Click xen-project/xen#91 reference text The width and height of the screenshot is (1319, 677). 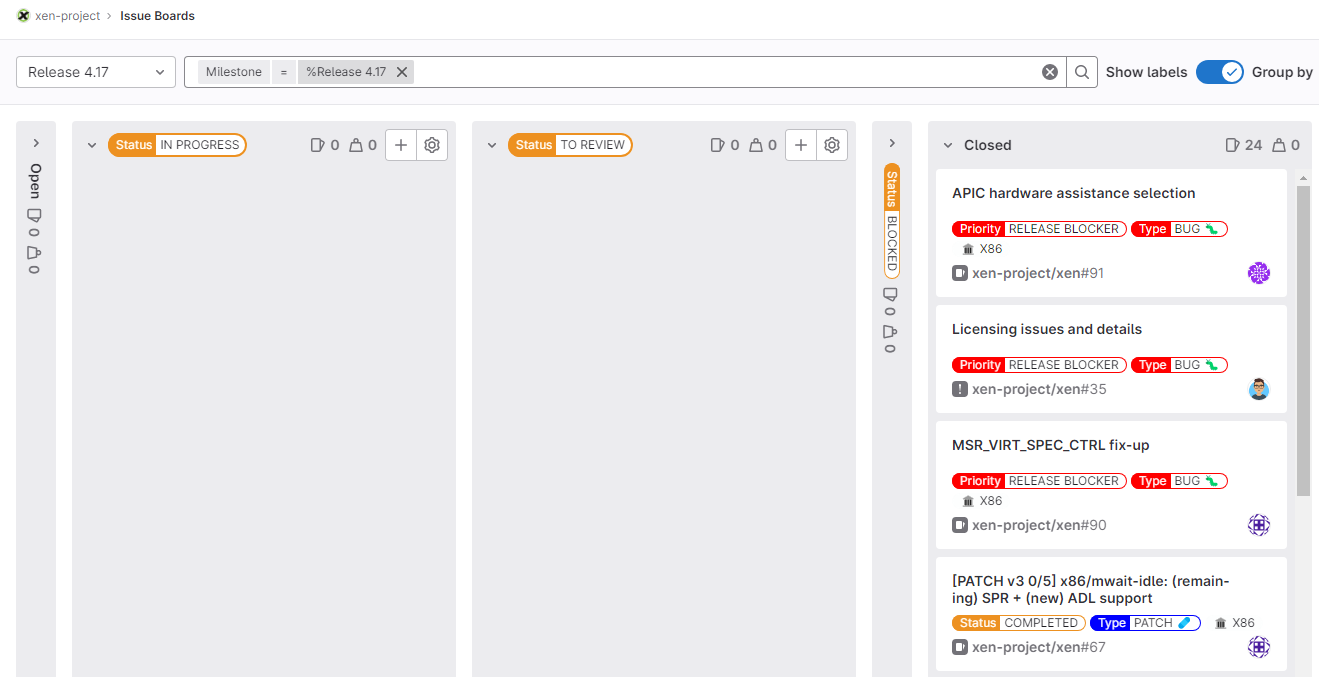pos(1038,273)
